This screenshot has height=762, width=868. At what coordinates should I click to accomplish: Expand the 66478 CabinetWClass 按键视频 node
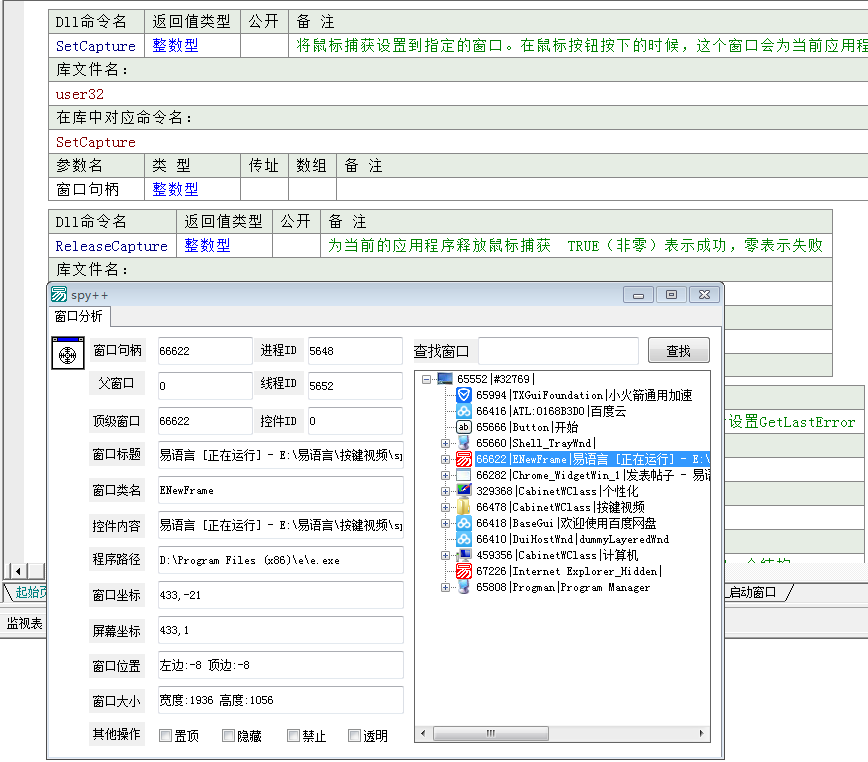point(445,507)
